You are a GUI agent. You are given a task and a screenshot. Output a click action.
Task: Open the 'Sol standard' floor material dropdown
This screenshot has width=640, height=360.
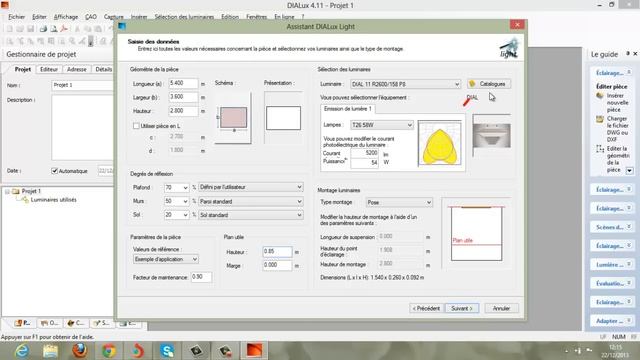coord(251,215)
